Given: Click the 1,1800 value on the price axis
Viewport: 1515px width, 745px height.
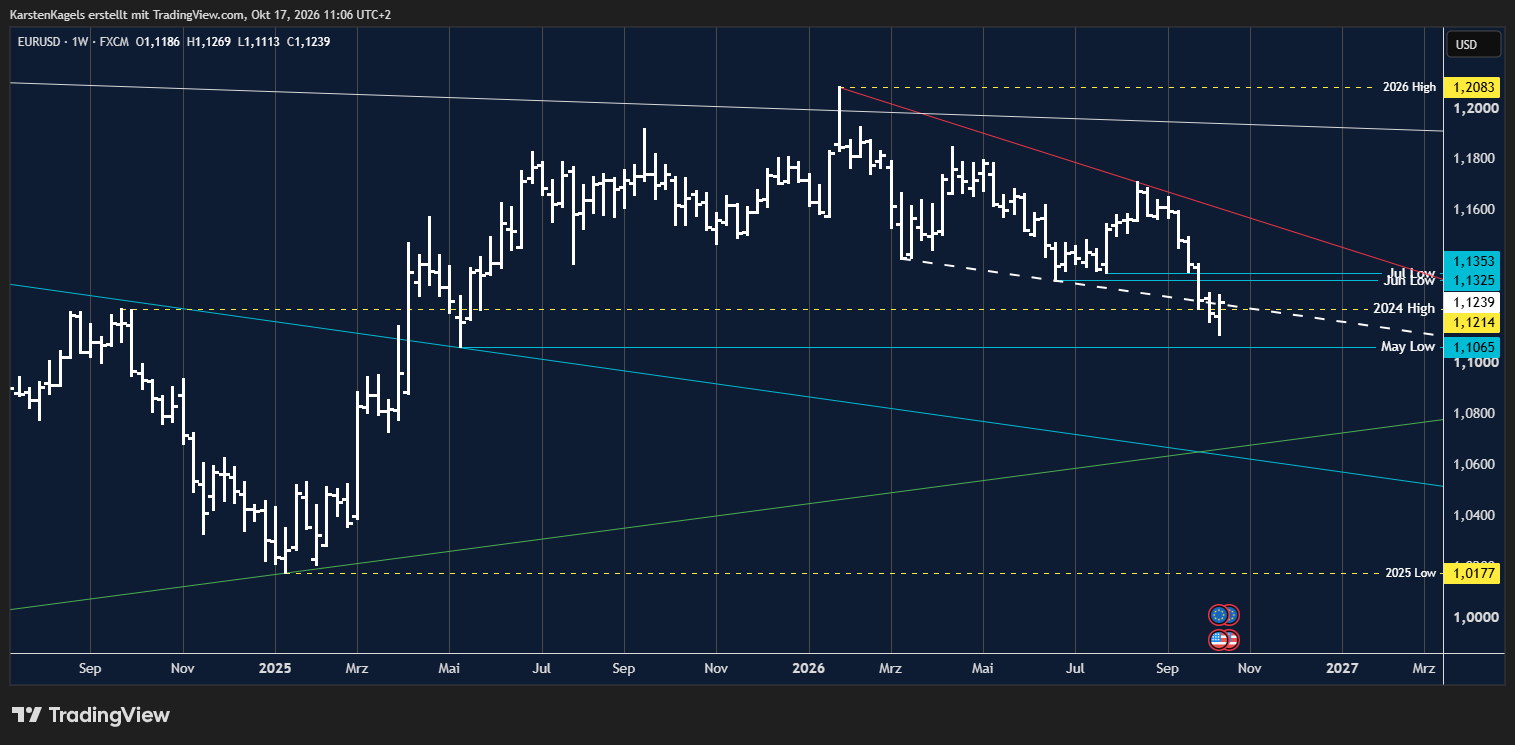Looking at the screenshot, I should point(1475,159).
